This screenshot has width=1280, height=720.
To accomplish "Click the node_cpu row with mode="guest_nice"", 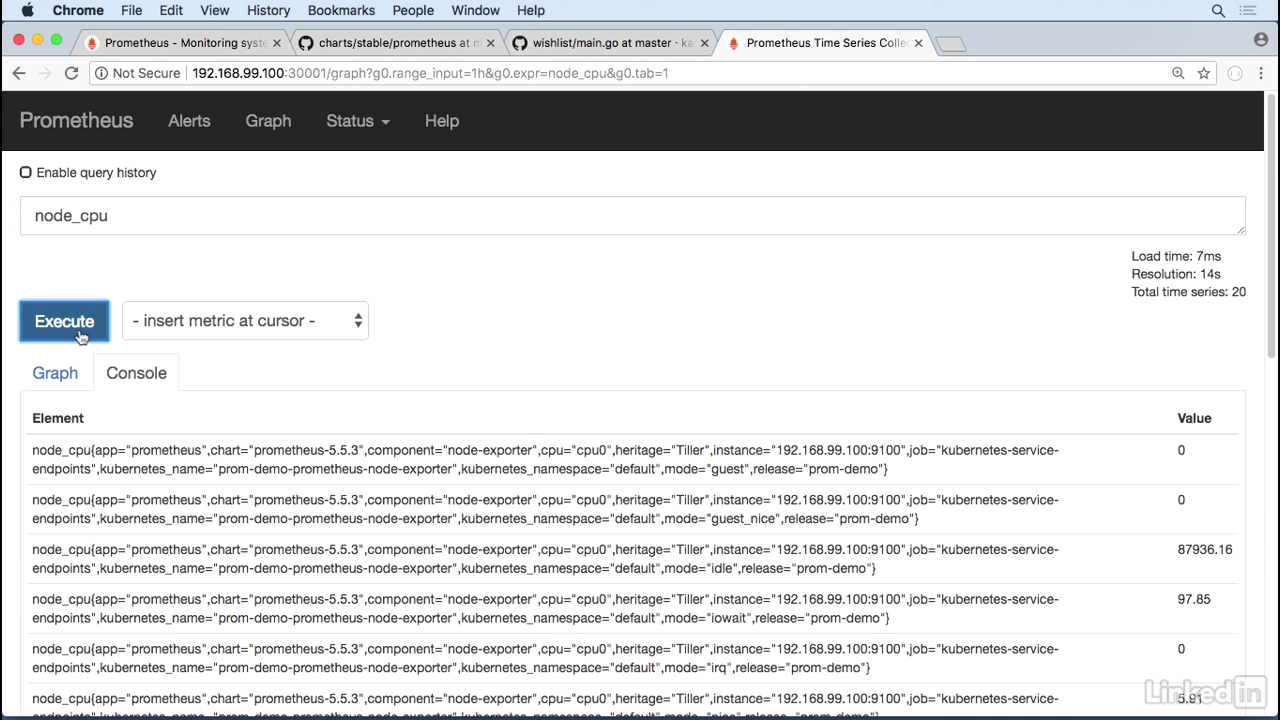I will tap(633, 509).
